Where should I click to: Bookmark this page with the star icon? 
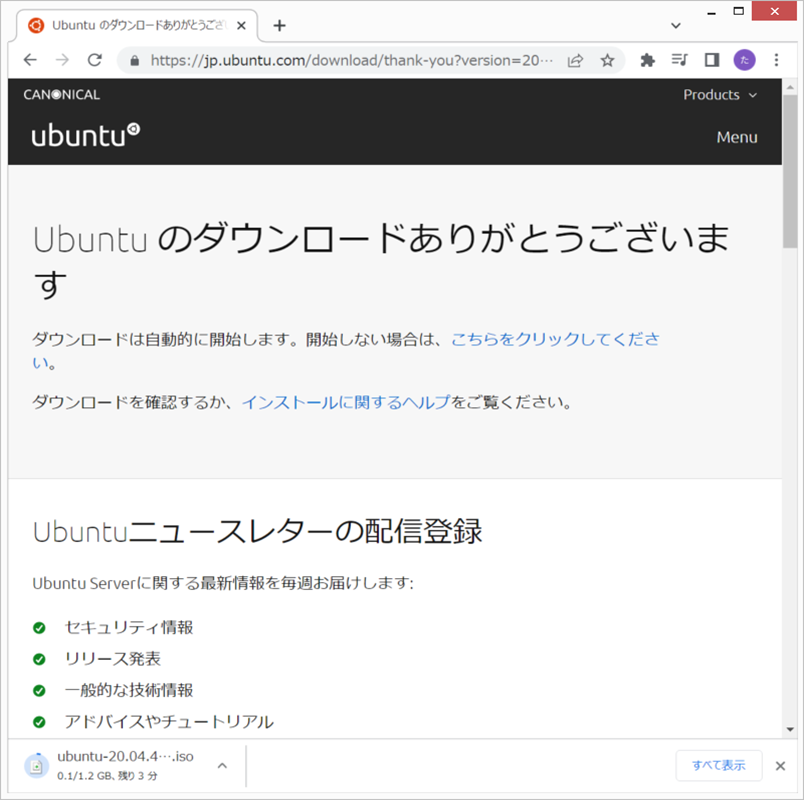[x=608, y=61]
